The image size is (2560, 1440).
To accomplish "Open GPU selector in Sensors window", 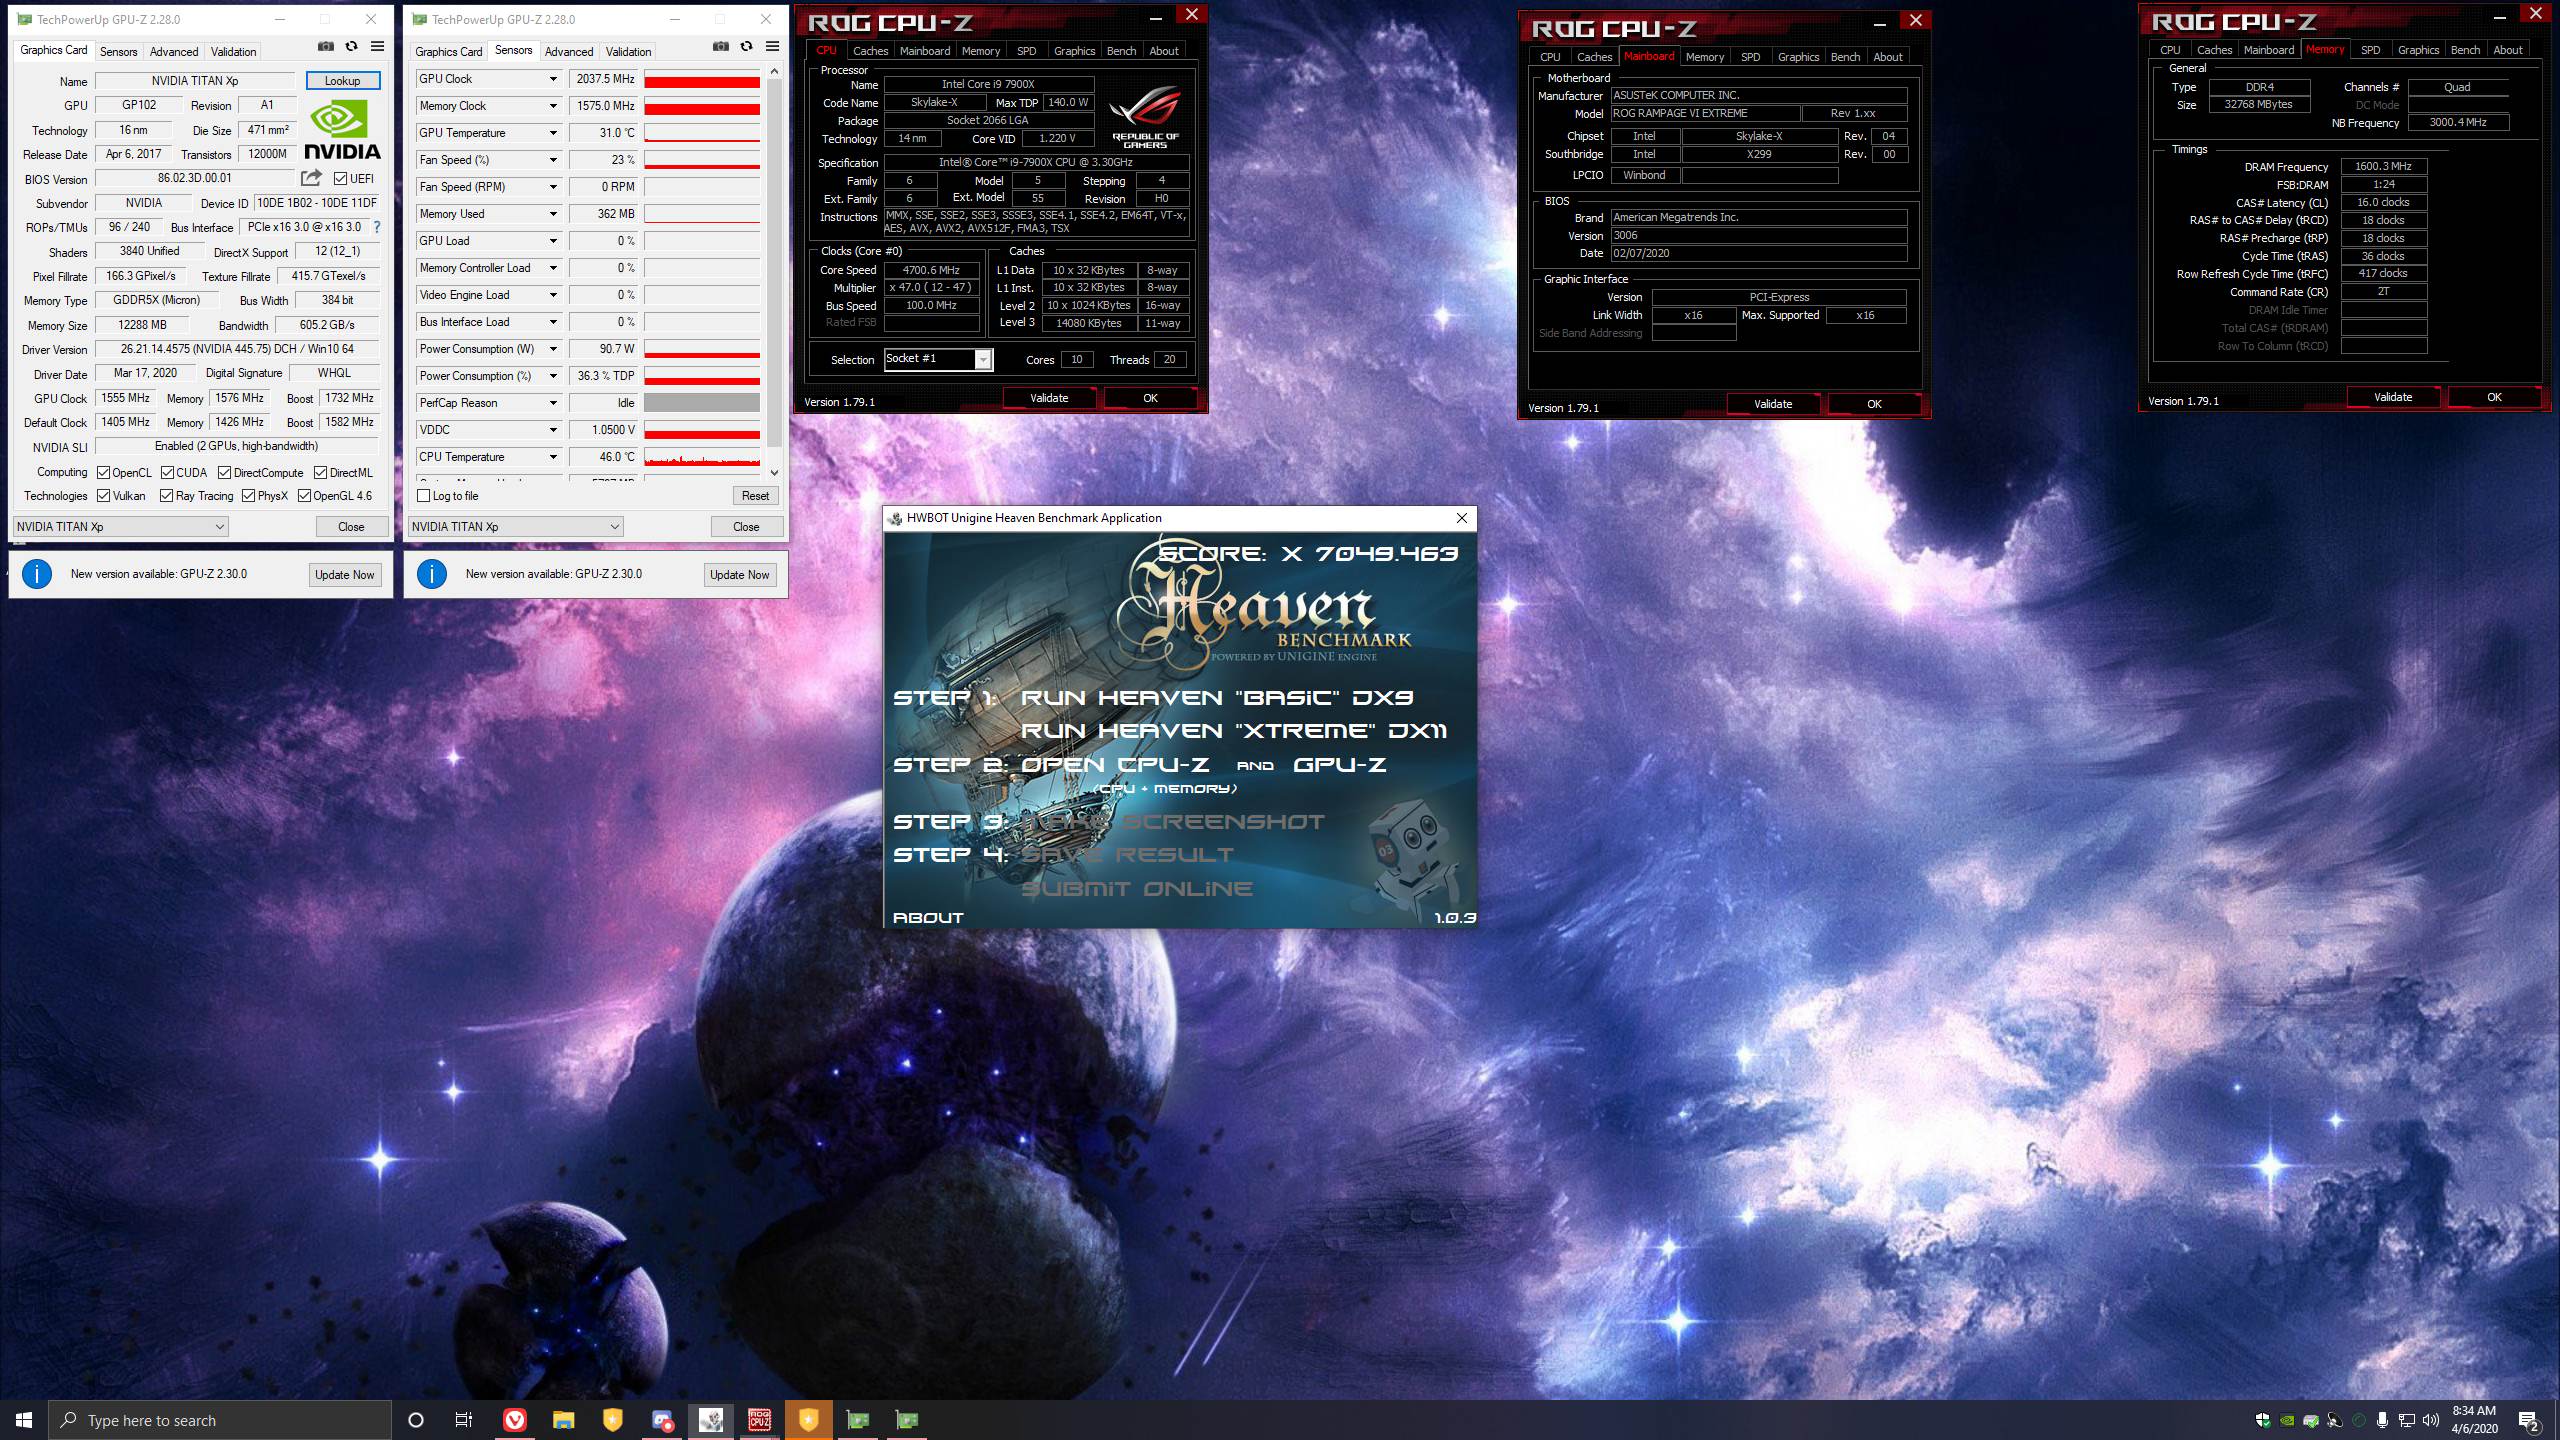I will 516,527.
